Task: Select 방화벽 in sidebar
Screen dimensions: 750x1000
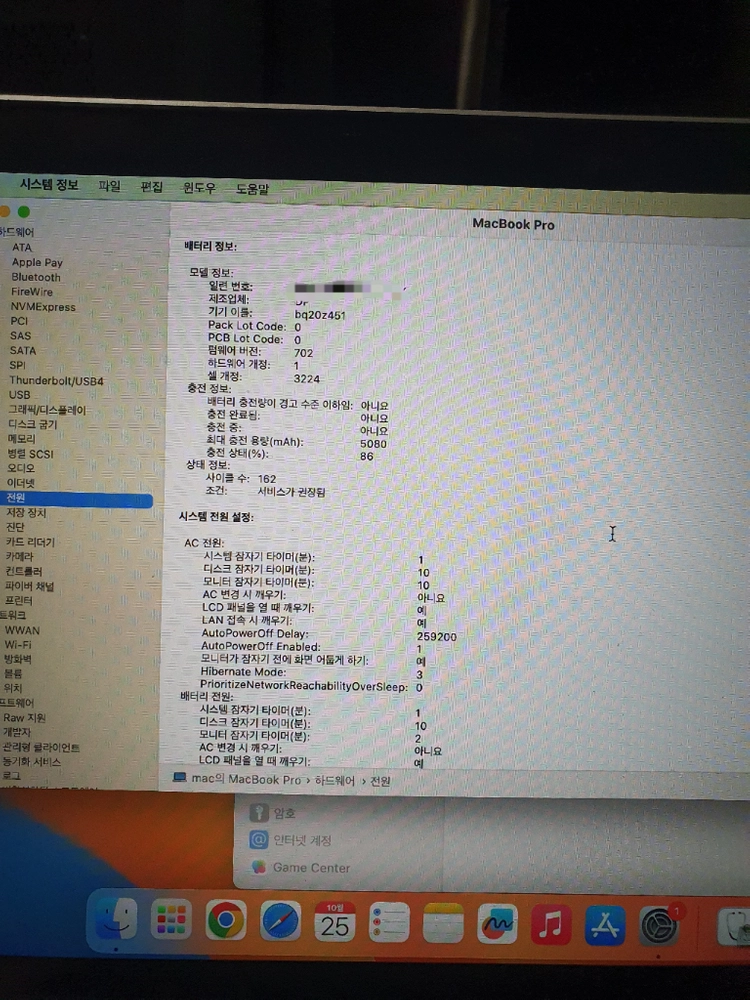Action: (17, 659)
